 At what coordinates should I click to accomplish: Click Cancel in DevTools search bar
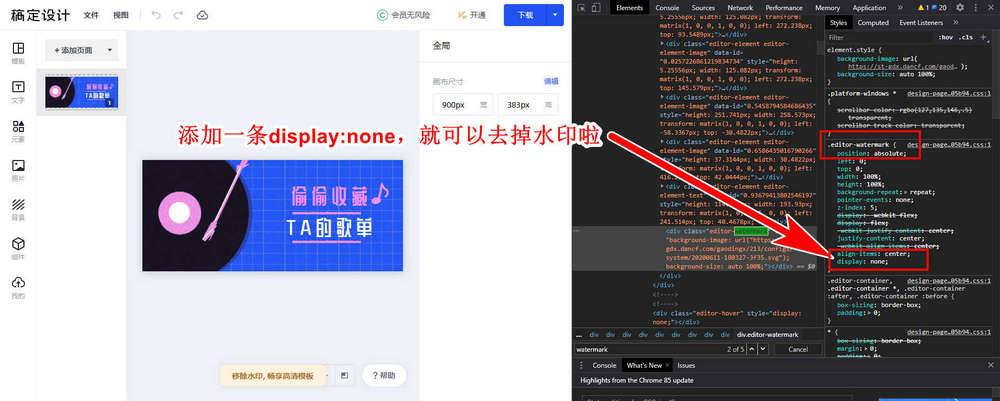[798, 349]
